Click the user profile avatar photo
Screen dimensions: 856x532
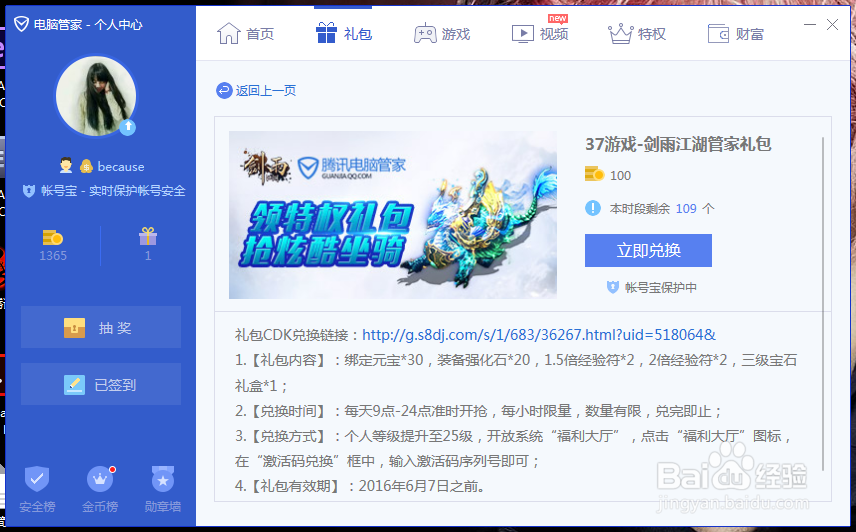(96, 95)
